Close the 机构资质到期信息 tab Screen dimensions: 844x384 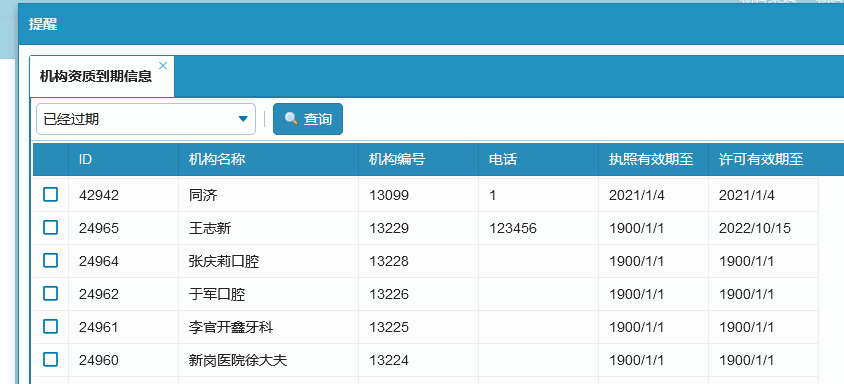click(x=163, y=65)
